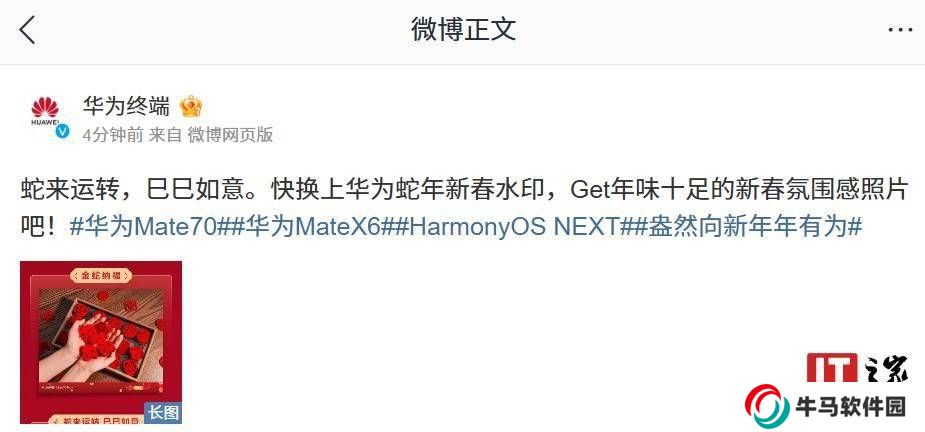
Task: Open the three-dot more options menu
Action: pyautogui.click(x=900, y=30)
